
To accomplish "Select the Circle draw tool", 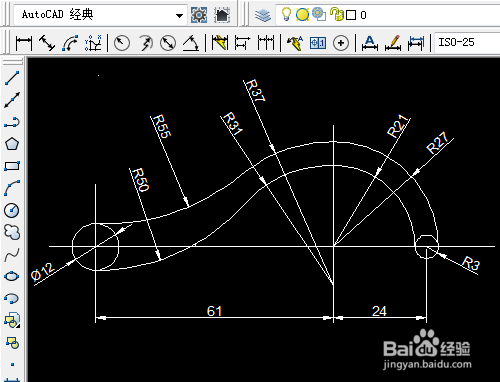I will pyautogui.click(x=12, y=210).
